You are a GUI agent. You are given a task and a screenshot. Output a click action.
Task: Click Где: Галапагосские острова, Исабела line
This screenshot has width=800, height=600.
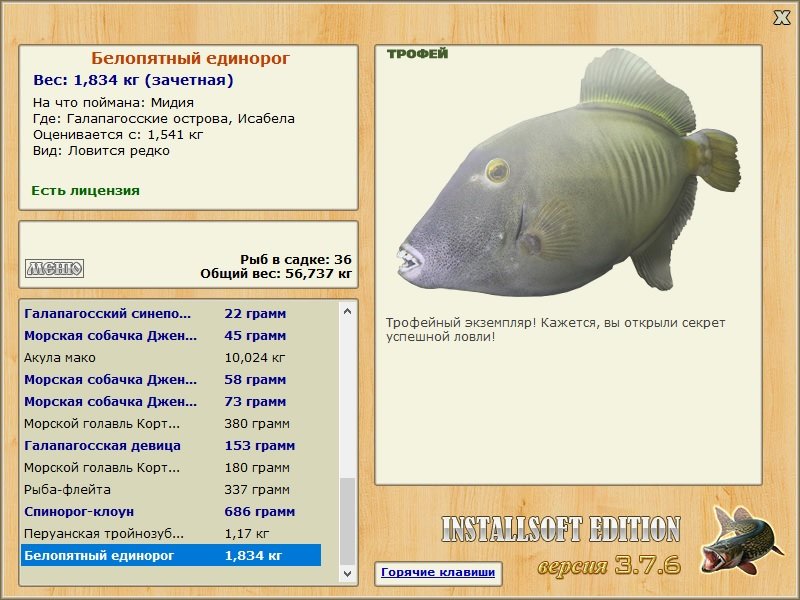point(164,119)
